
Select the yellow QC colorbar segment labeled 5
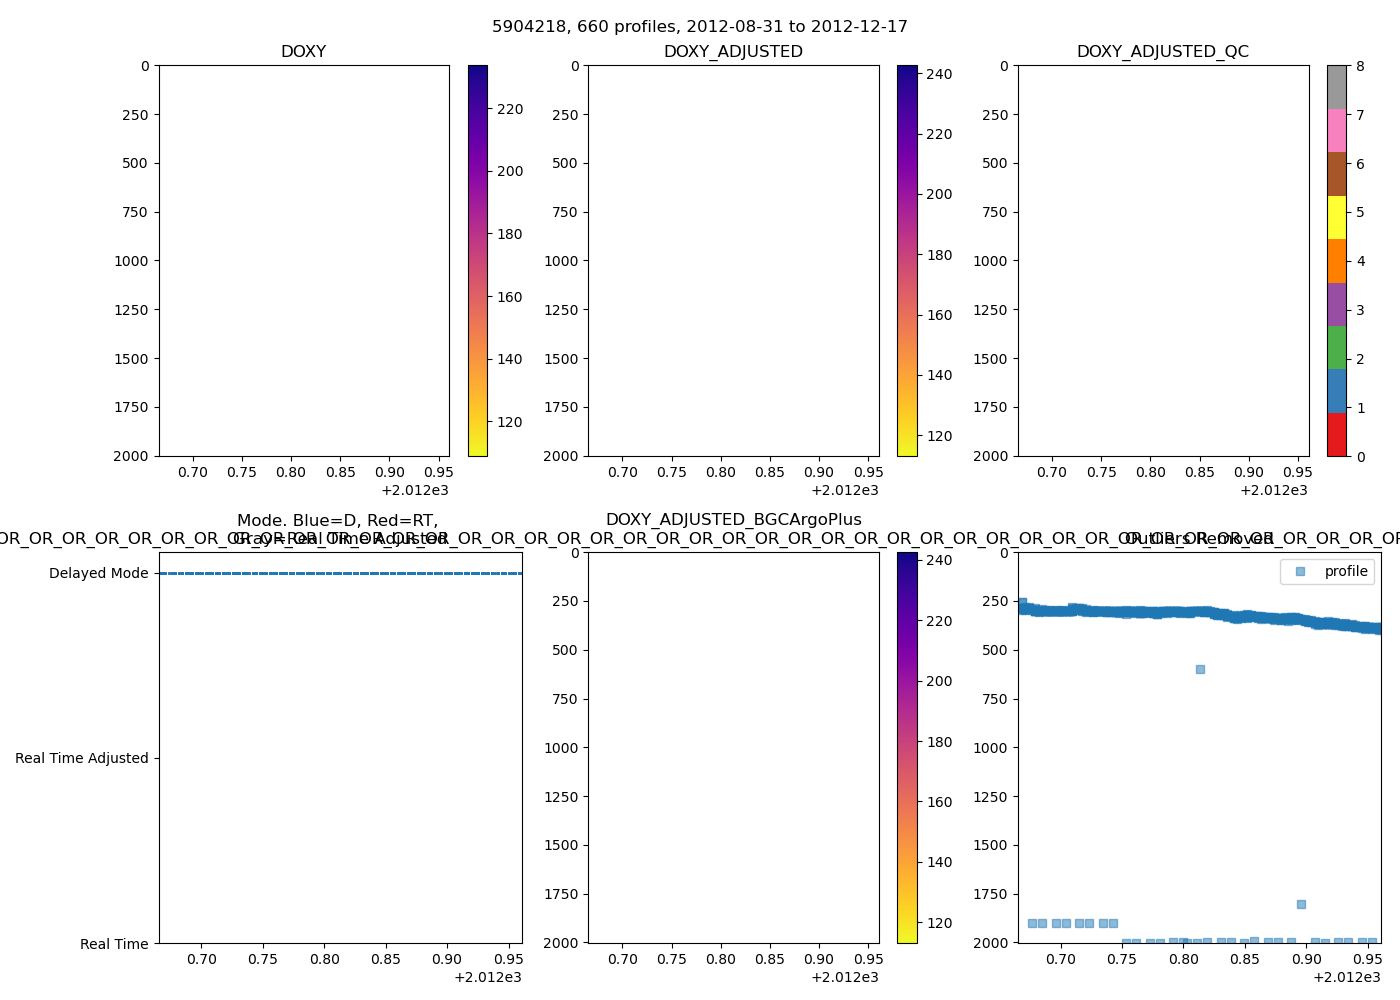[x=1336, y=217]
